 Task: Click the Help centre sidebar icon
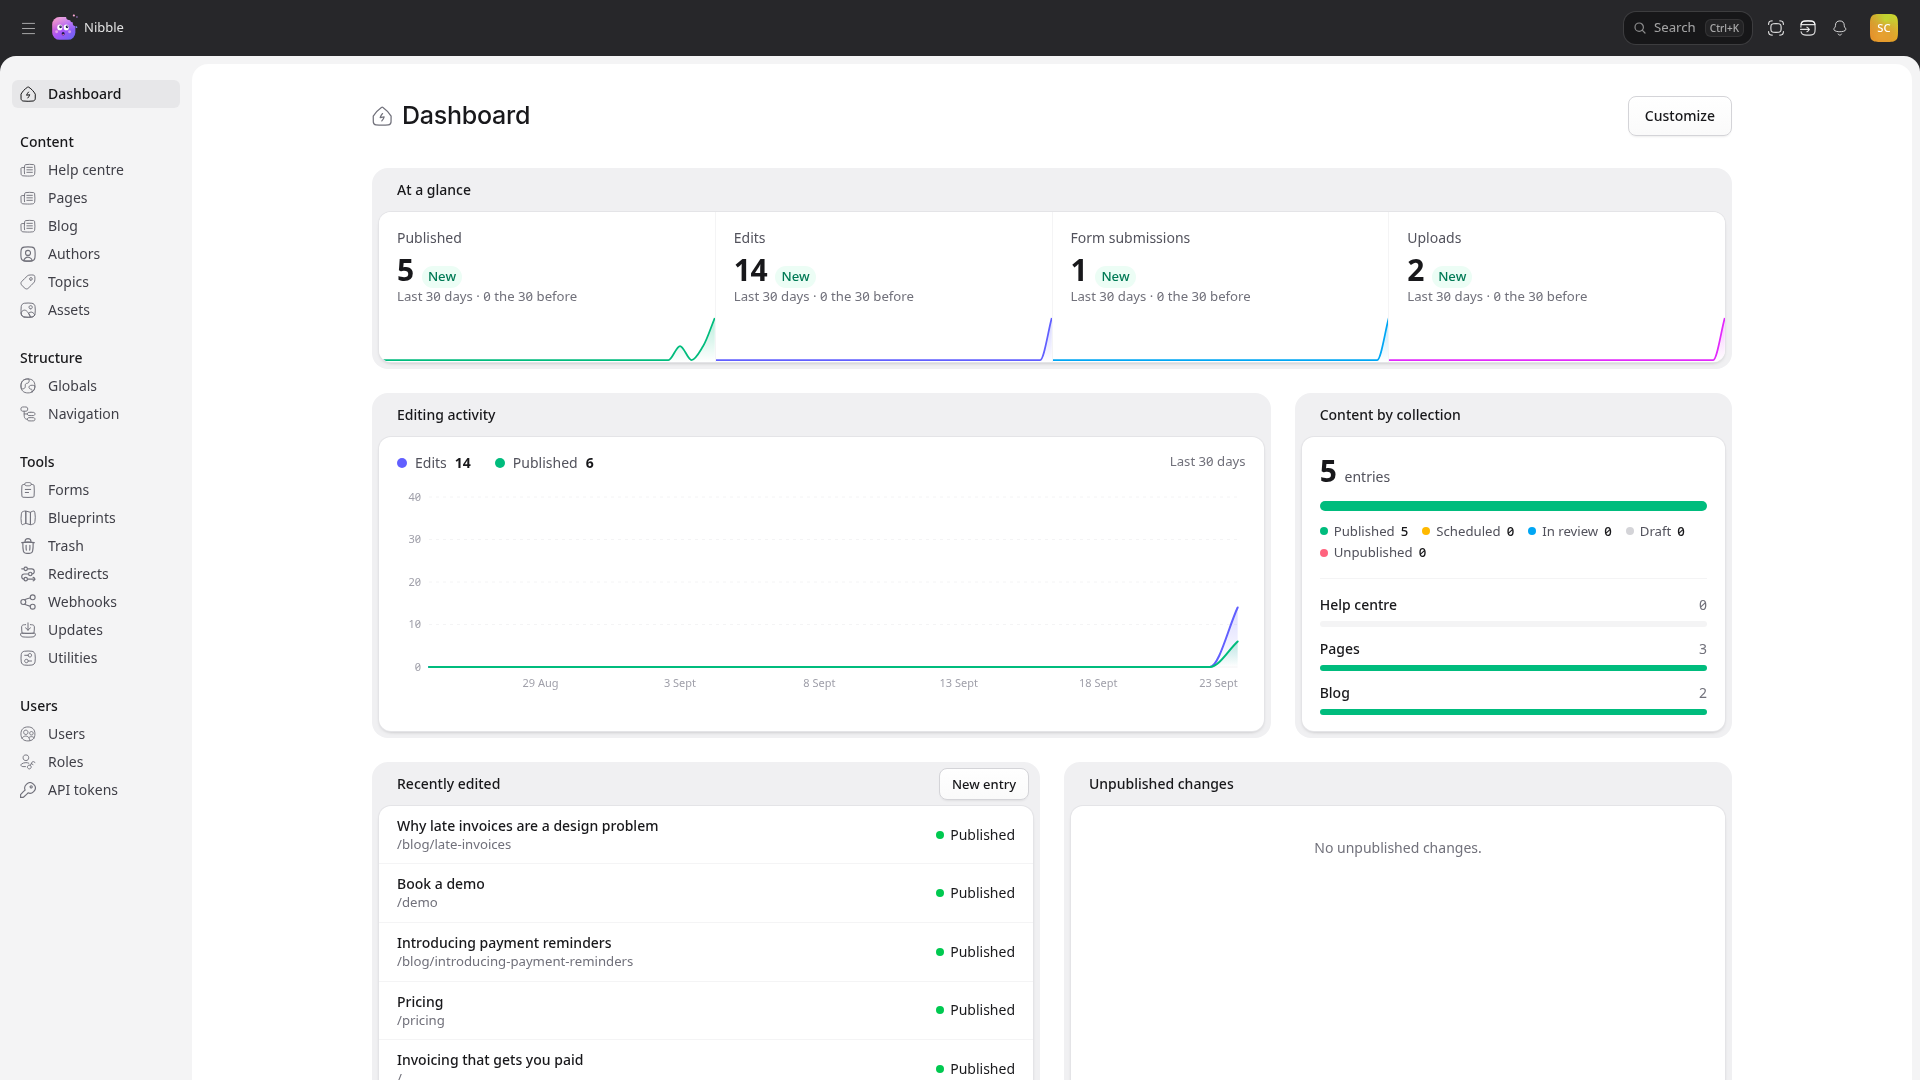click(x=28, y=170)
